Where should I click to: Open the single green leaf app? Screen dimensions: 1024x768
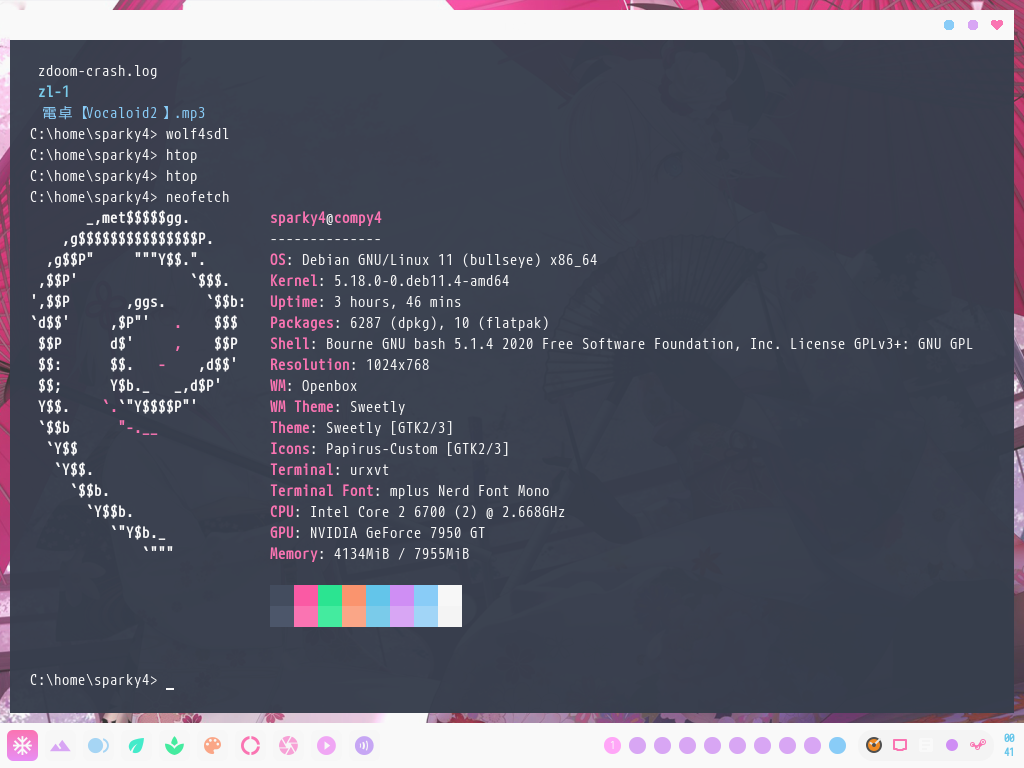pyautogui.click(x=136, y=745)
